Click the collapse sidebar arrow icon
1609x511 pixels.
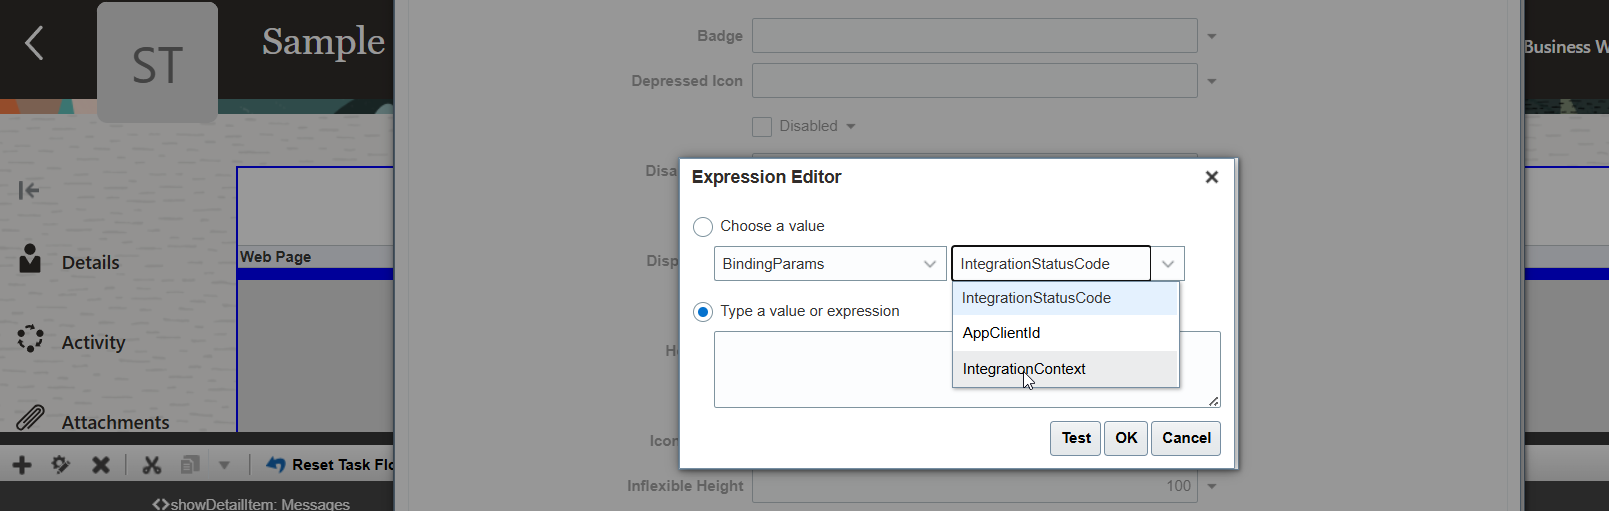click(29, 190)
